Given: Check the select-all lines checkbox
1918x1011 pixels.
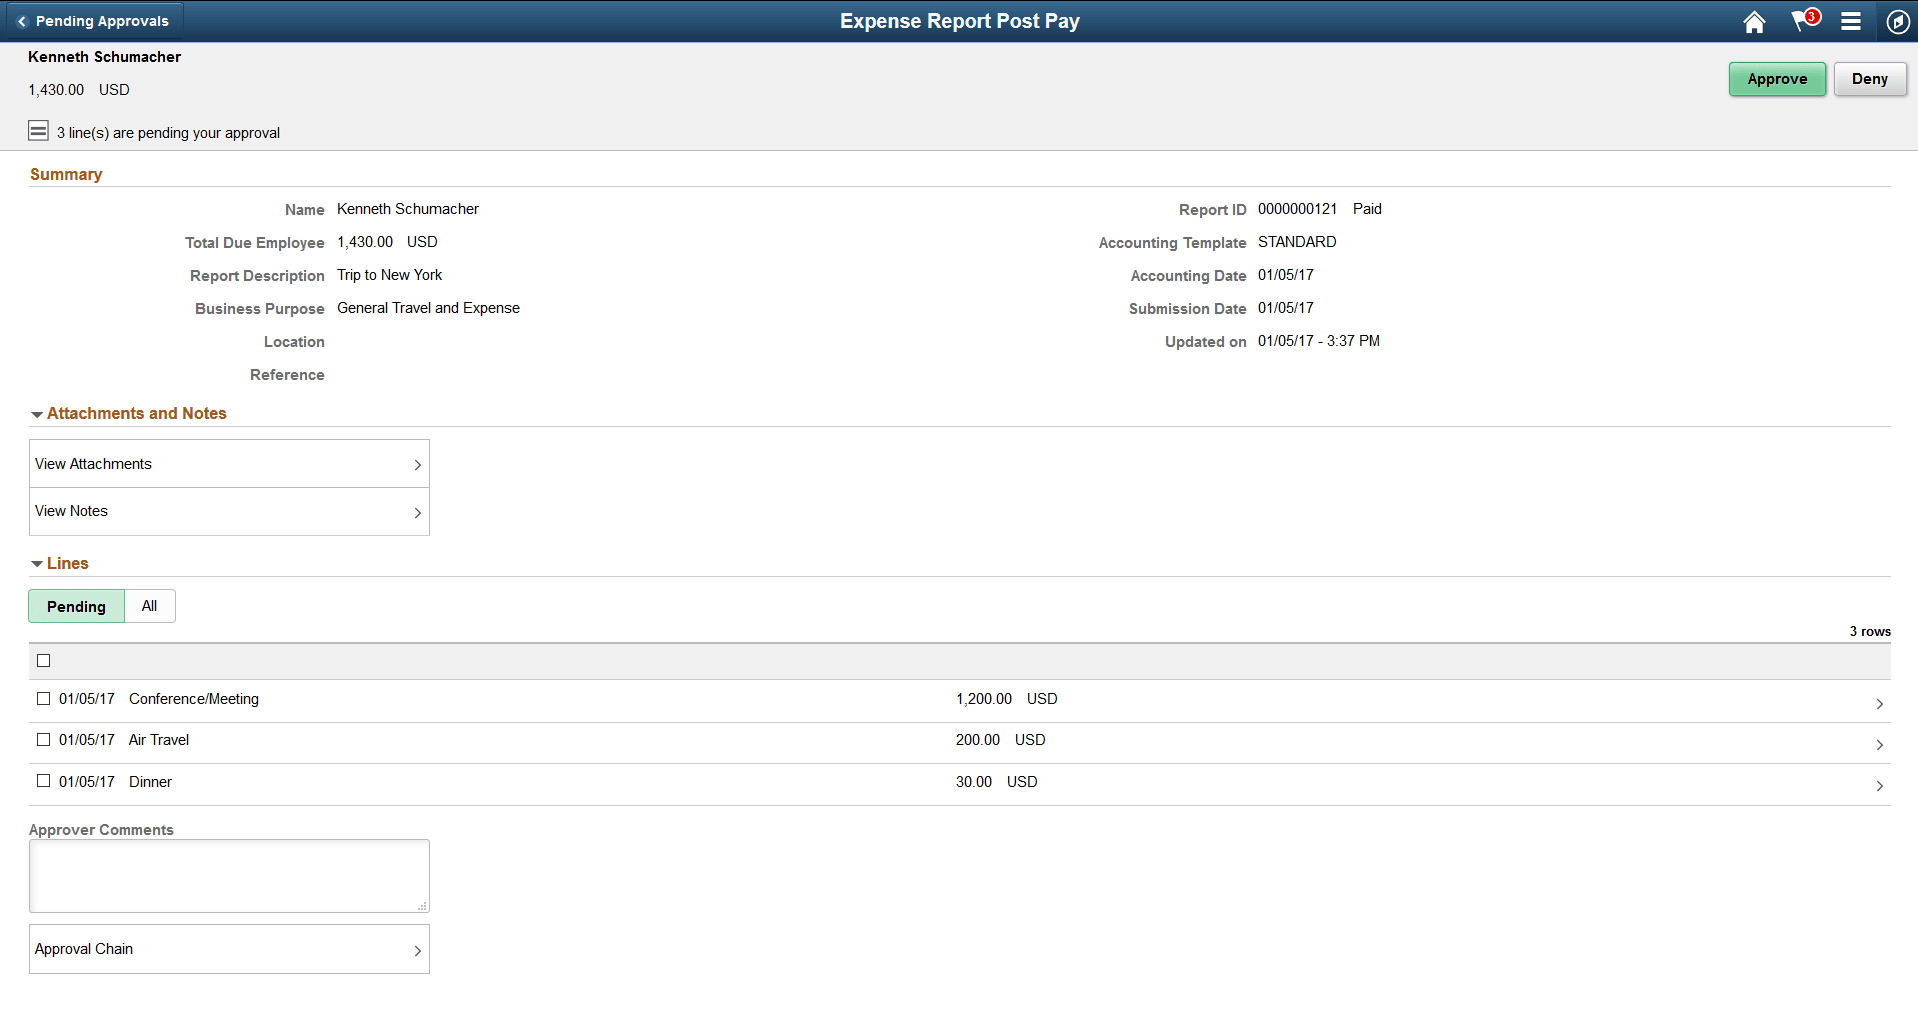Looking at the screenshot, I should pyautogui.click(x=43, y=660).
